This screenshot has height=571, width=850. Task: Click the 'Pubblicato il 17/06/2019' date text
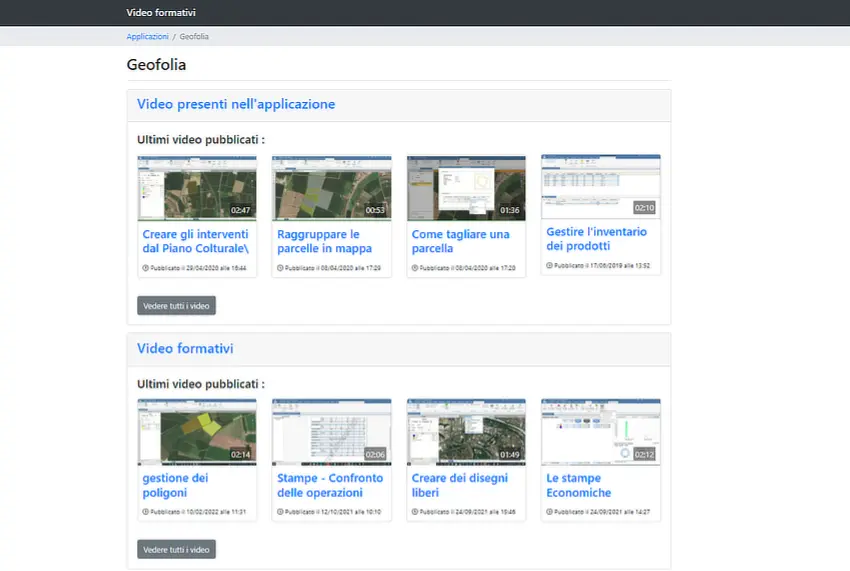tap(602, 266)
